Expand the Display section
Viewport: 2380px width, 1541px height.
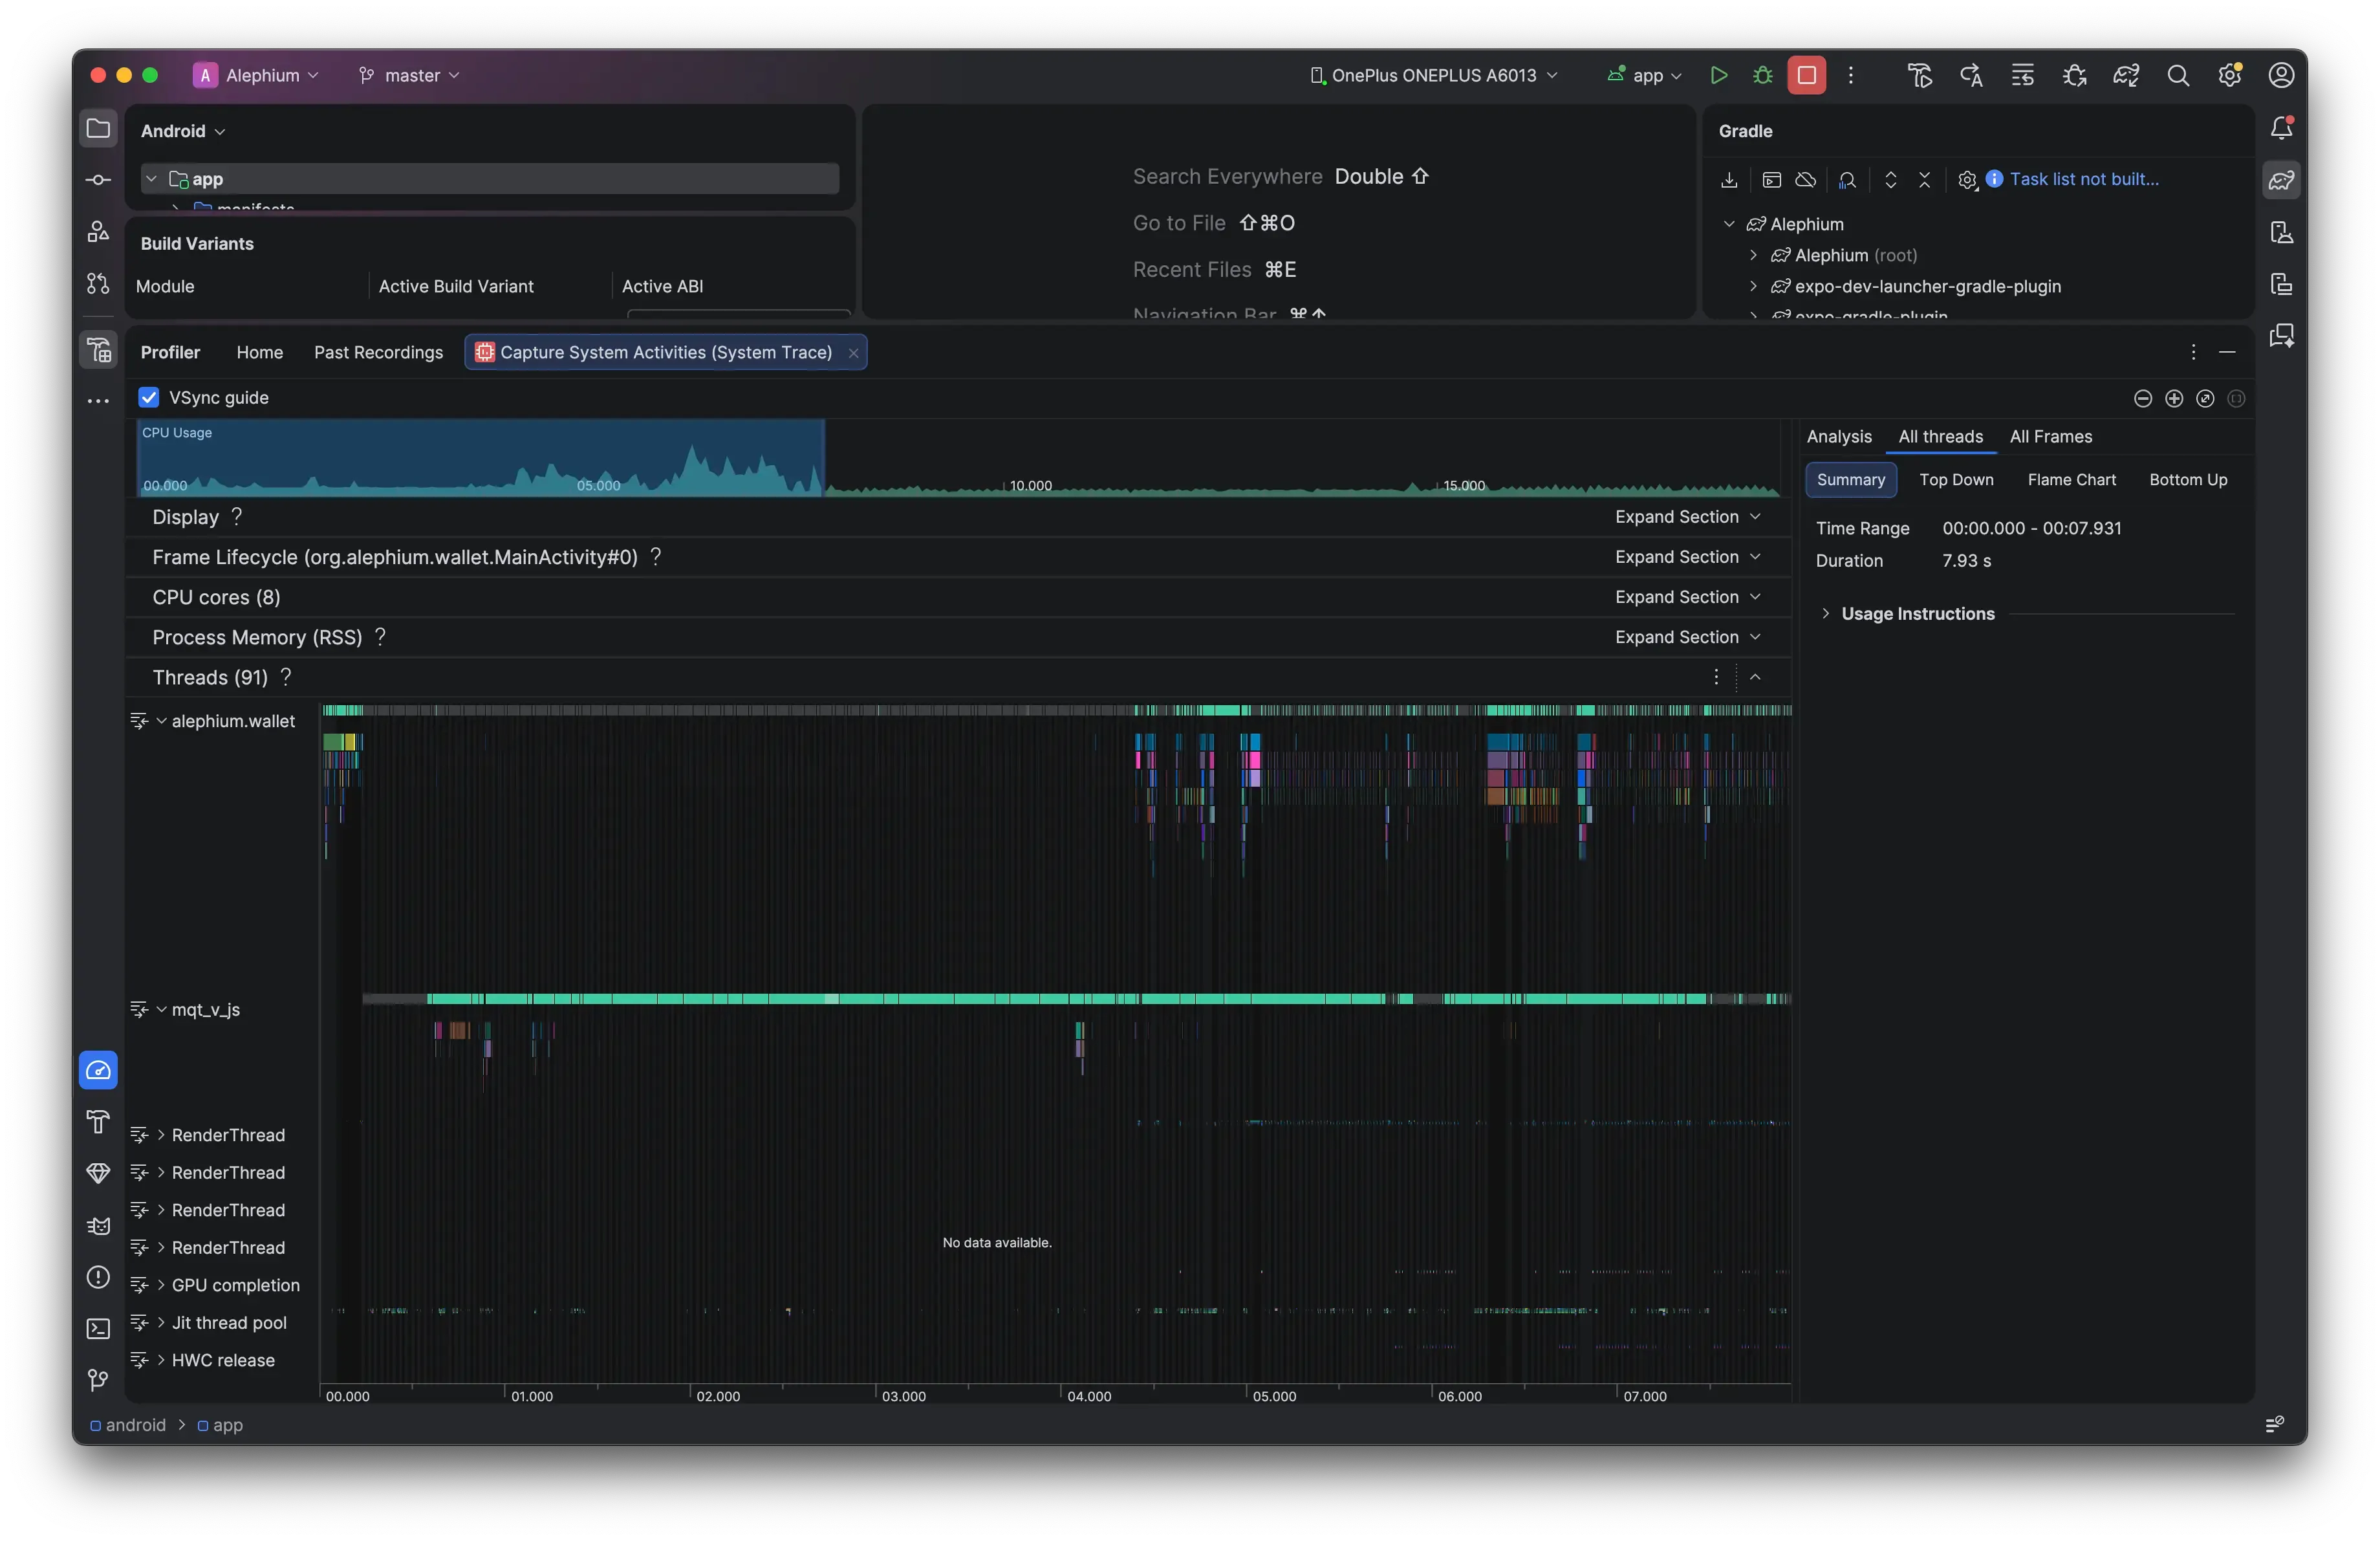click(1688, 517)
